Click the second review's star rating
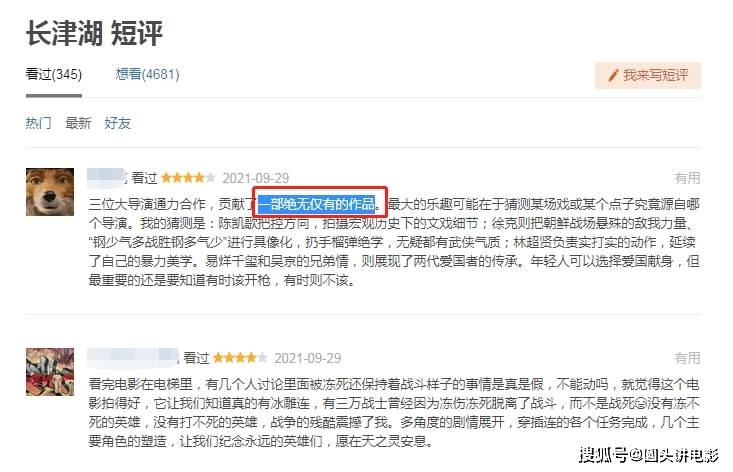733x472 pixels. [240, 358]
